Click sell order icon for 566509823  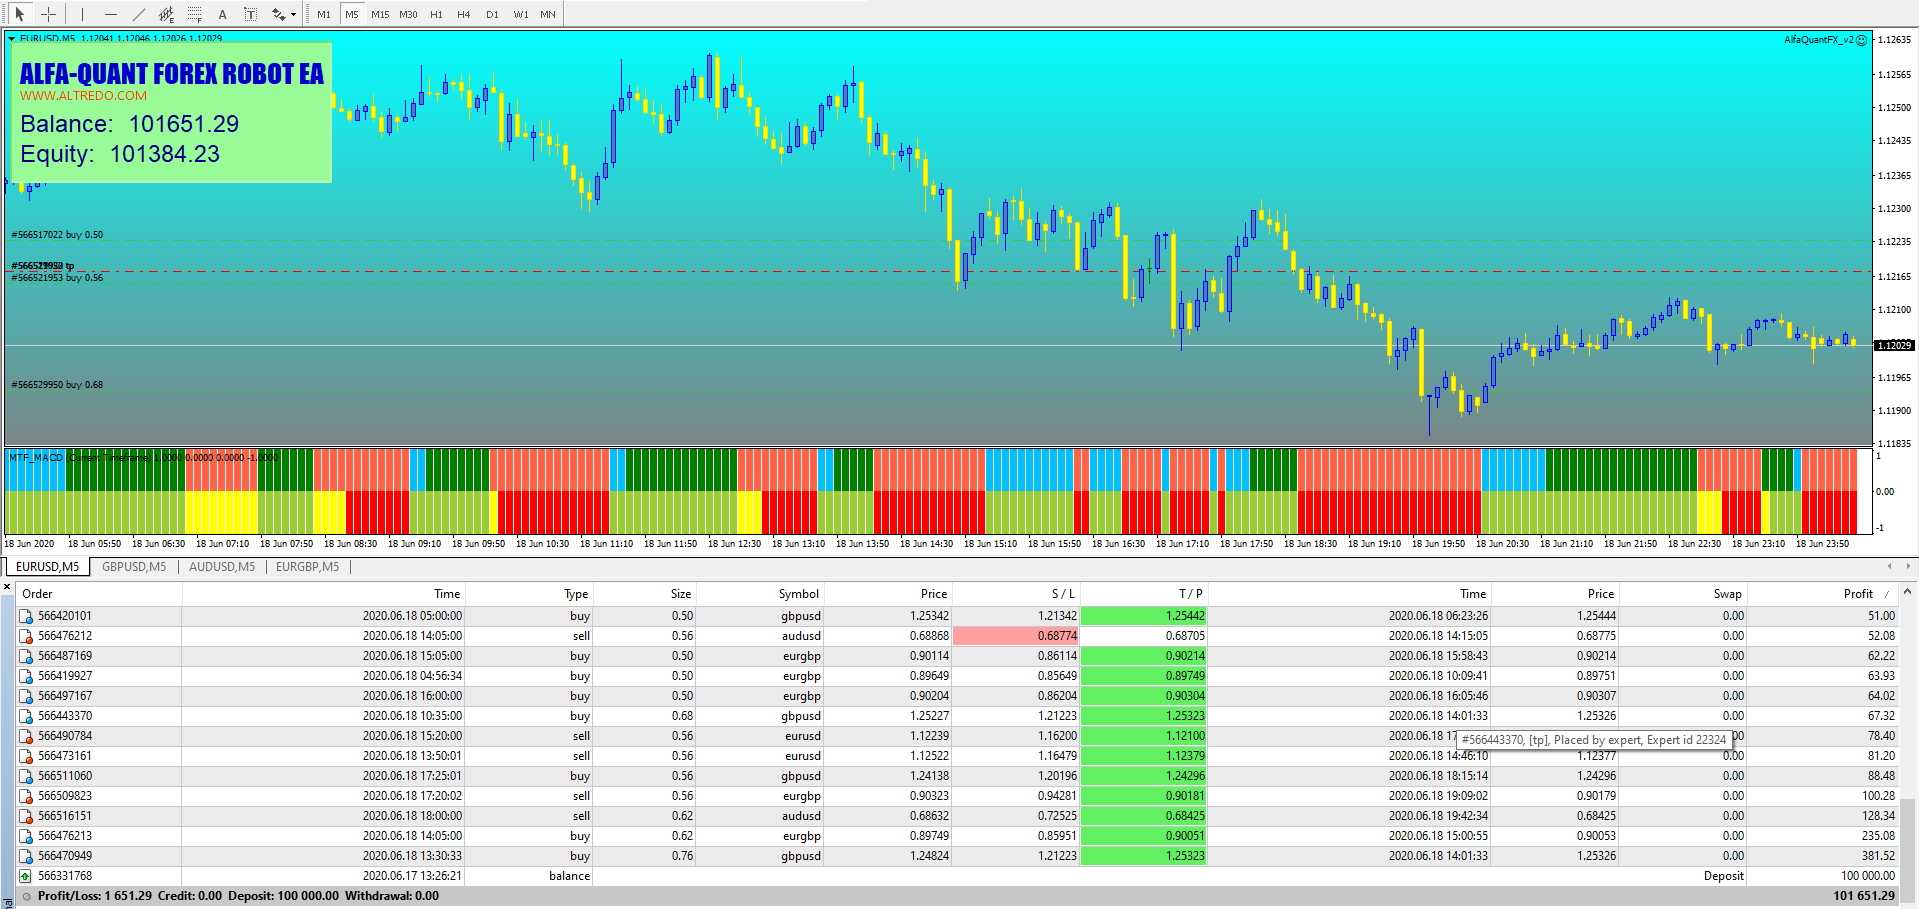tap(26, 796)
